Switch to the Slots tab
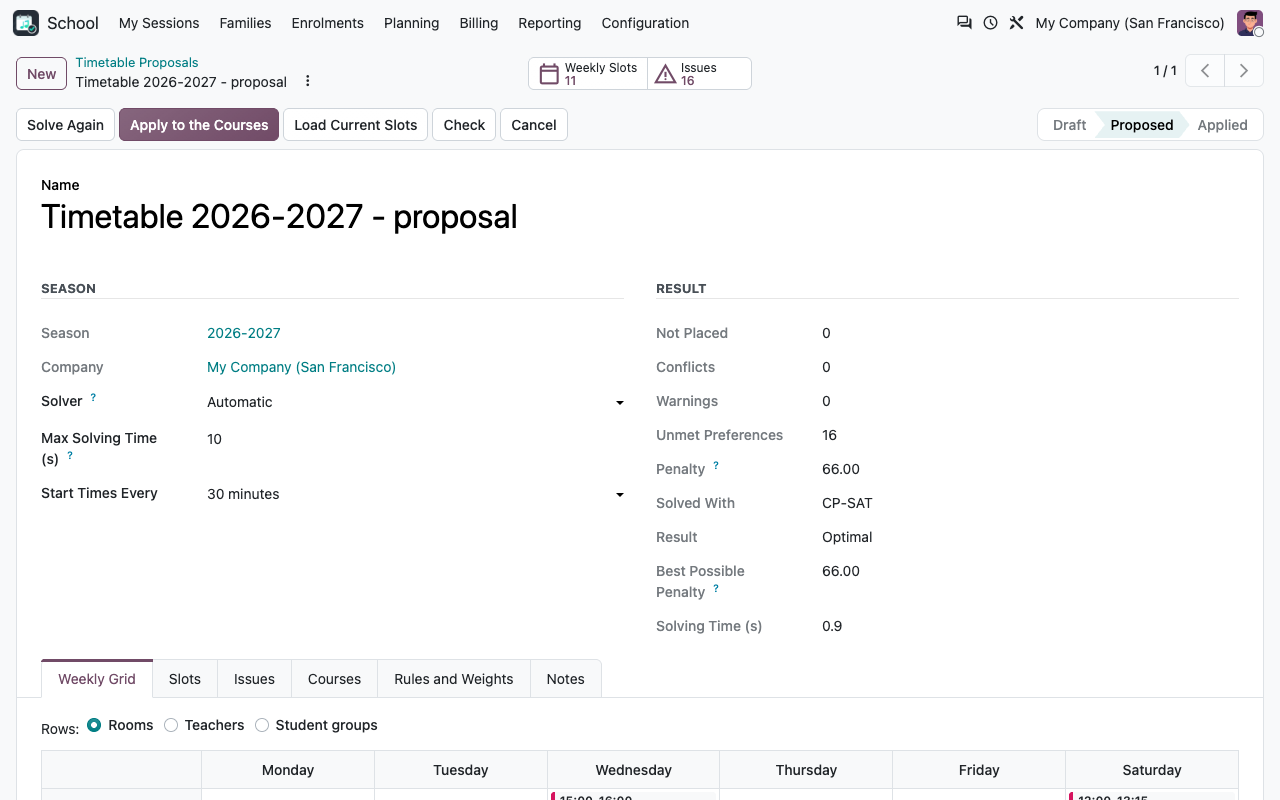 click(x=185, y=679)
